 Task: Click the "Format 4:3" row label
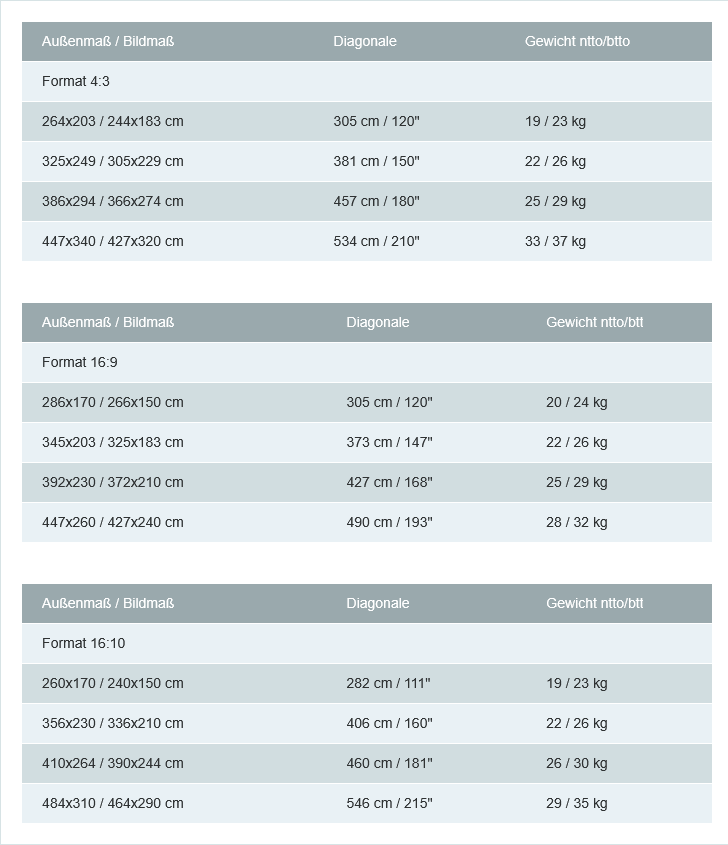[x=76, y=81]
